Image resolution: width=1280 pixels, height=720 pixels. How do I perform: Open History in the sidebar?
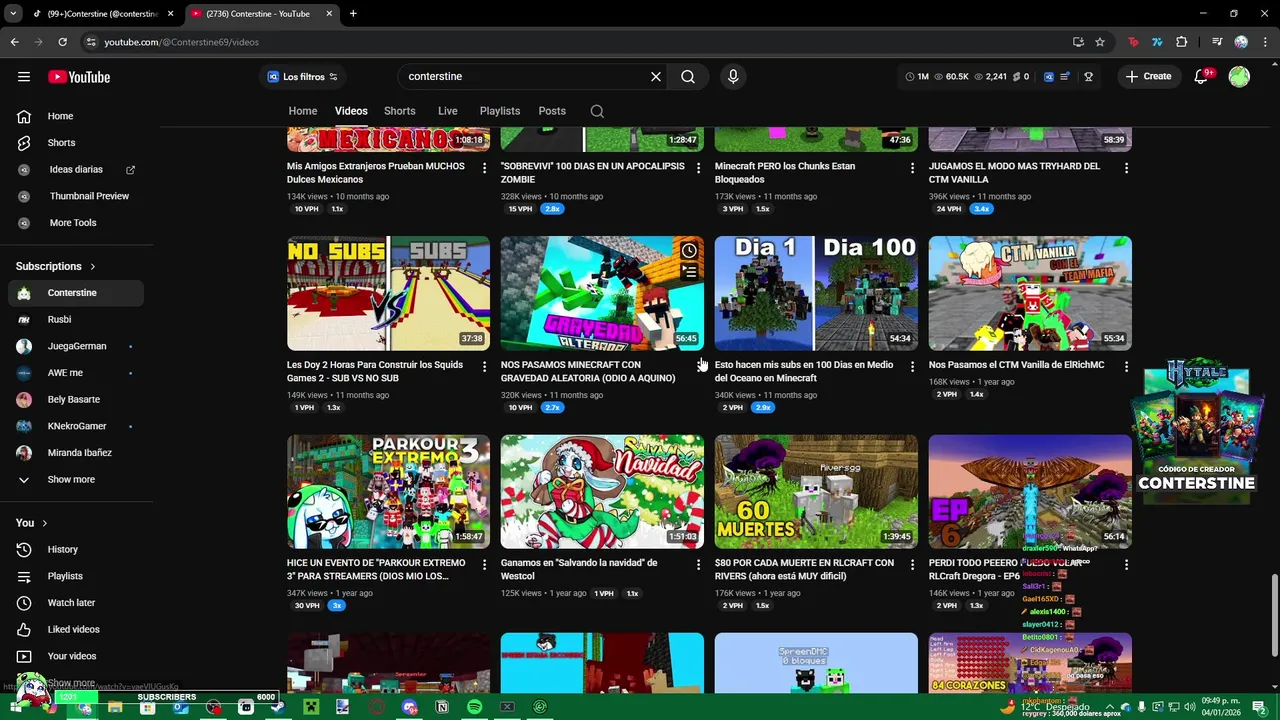pyautogui.click(x=76, y=550)
